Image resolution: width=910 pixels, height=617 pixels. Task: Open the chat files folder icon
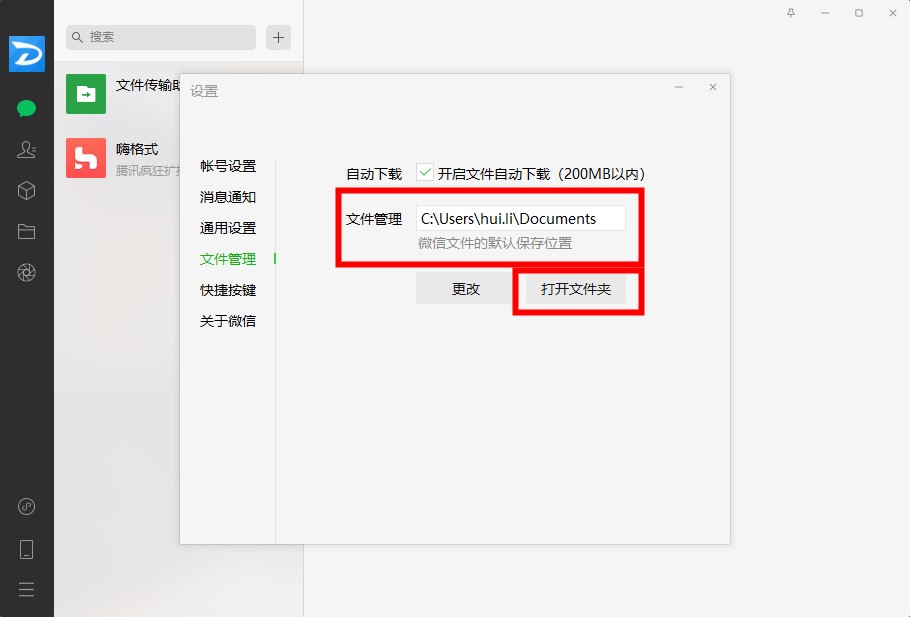(x=26, y=232)
